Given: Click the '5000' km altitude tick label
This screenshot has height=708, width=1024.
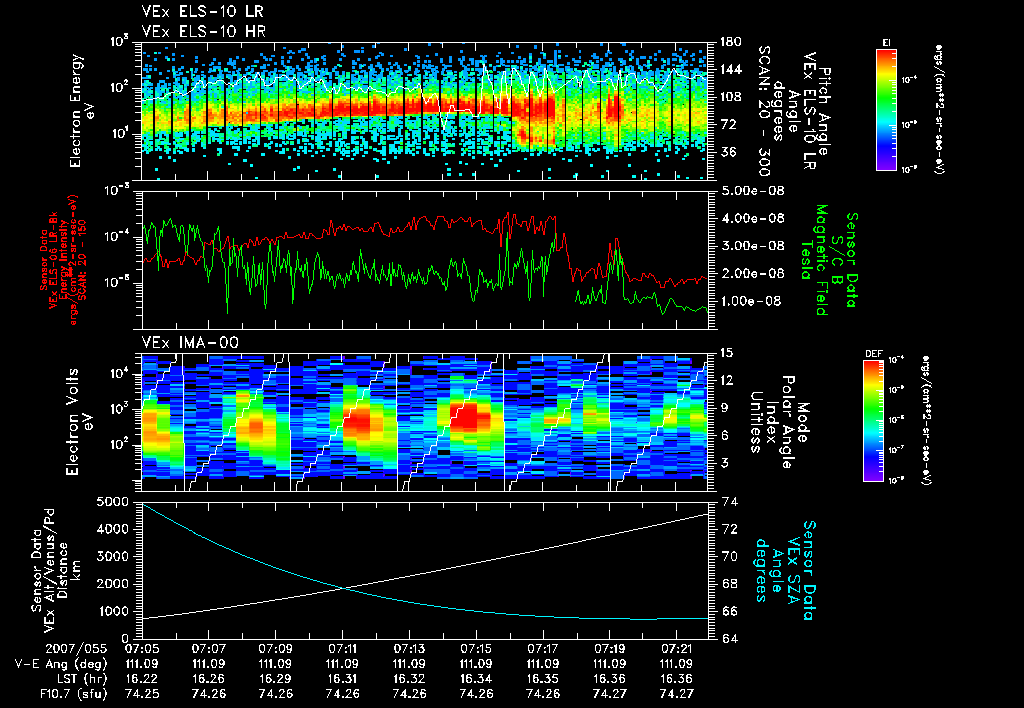Looking at the screenshot, I should click(x=112, y=502).
